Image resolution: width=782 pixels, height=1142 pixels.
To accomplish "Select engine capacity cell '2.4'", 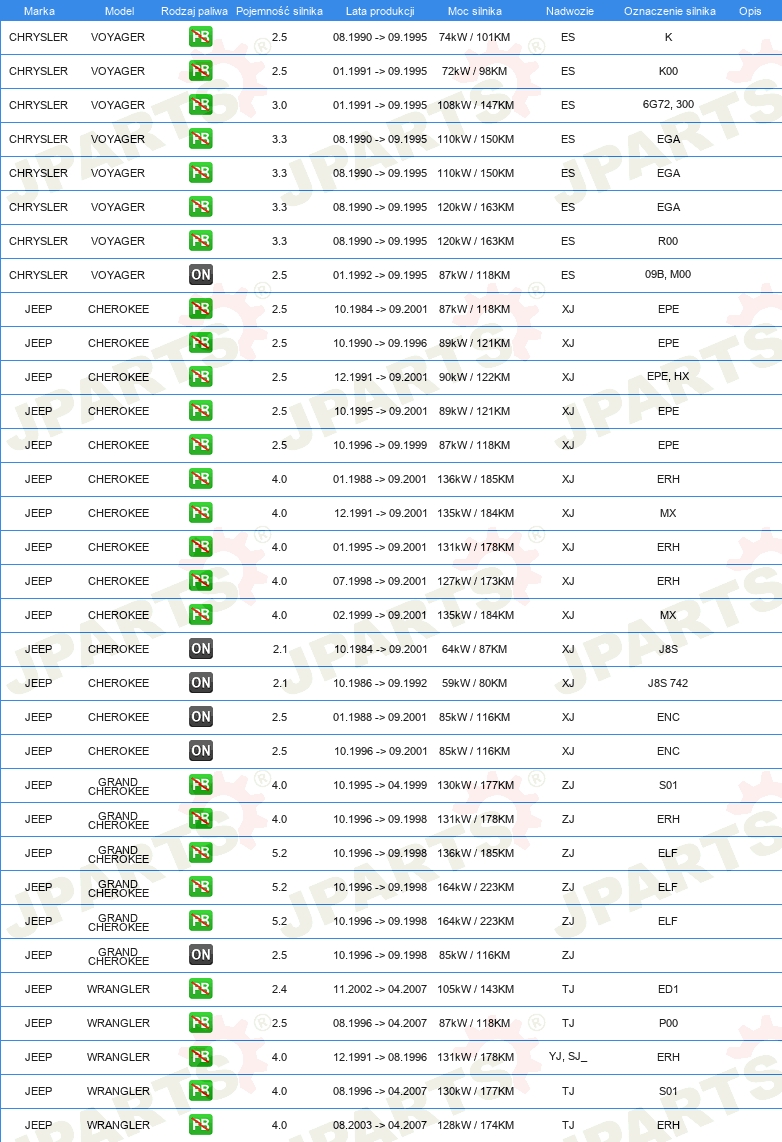I will pyautogui.click(x=280, y=989).
